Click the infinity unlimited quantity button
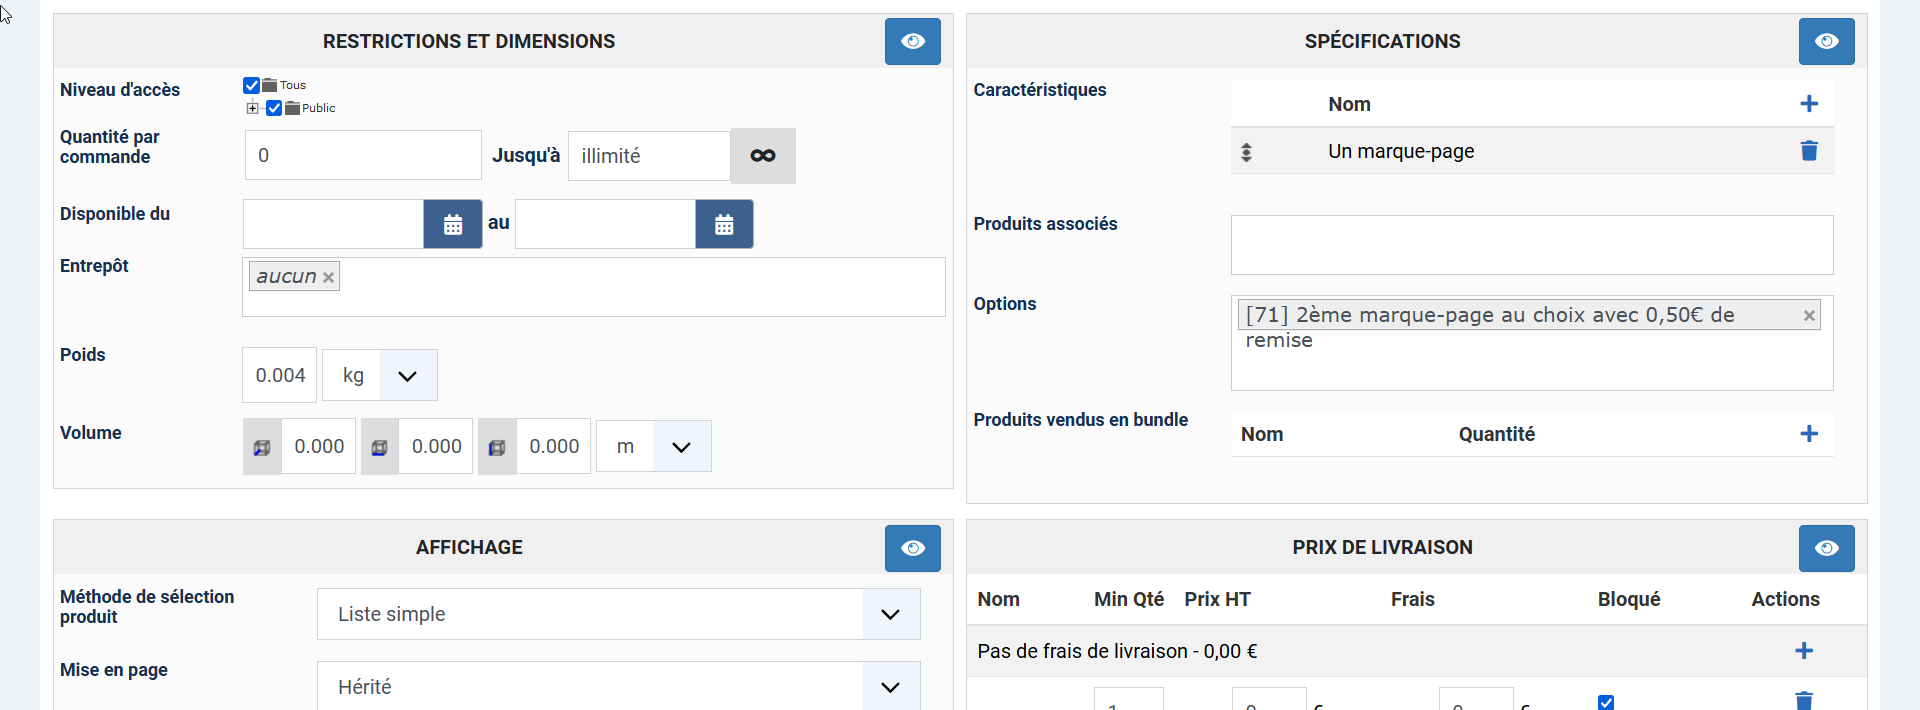1920x710 pixels. [763, 156]
